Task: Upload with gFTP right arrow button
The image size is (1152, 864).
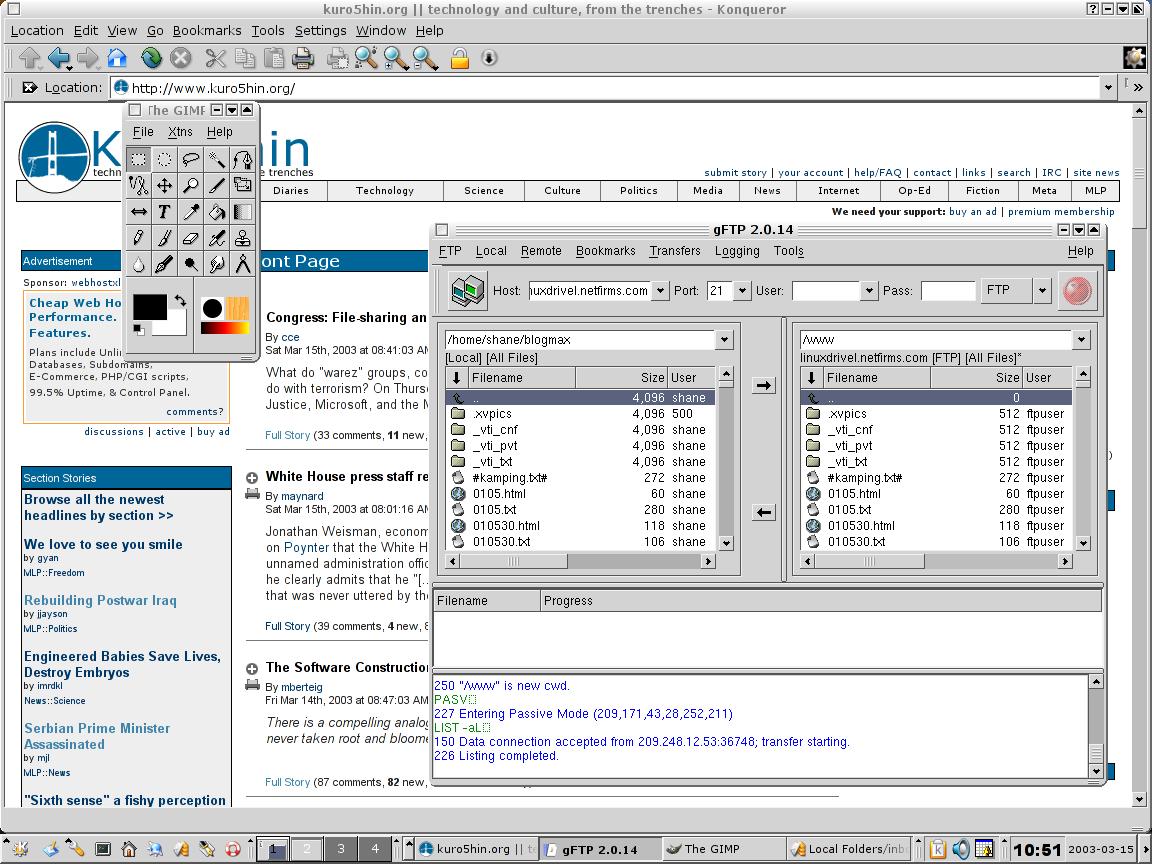Action: point(764,385)
